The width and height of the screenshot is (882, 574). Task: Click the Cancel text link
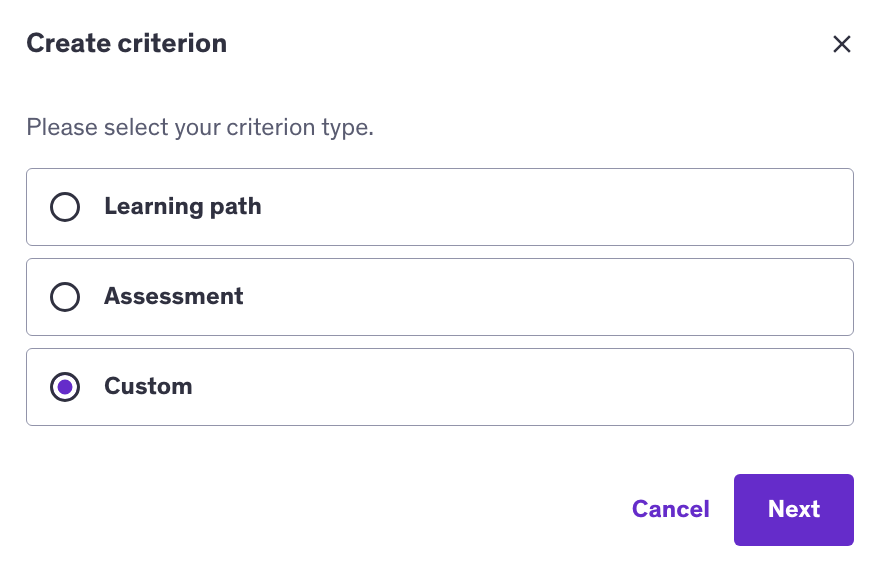(x=670, y=510)
